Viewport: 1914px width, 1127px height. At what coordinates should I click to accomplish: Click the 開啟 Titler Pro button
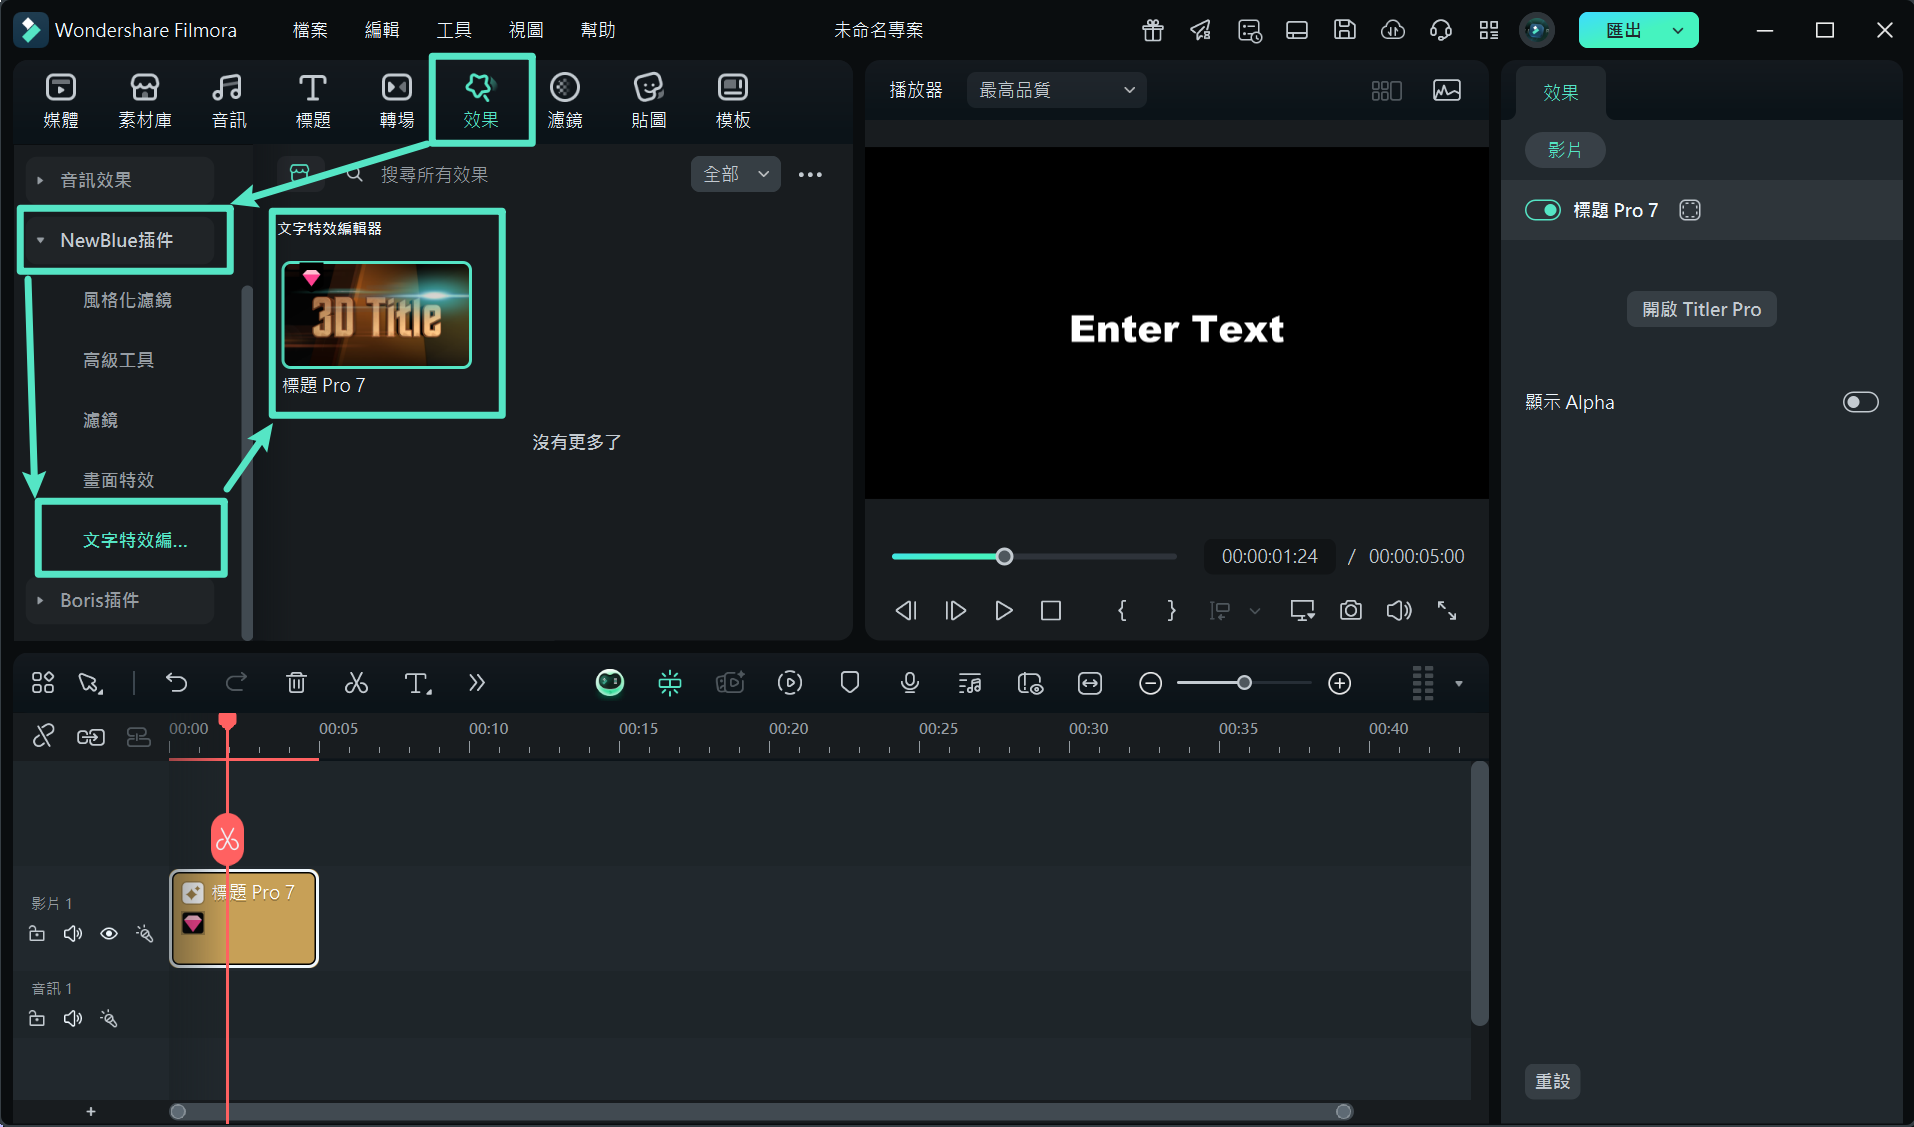(x=1701, y=309)
